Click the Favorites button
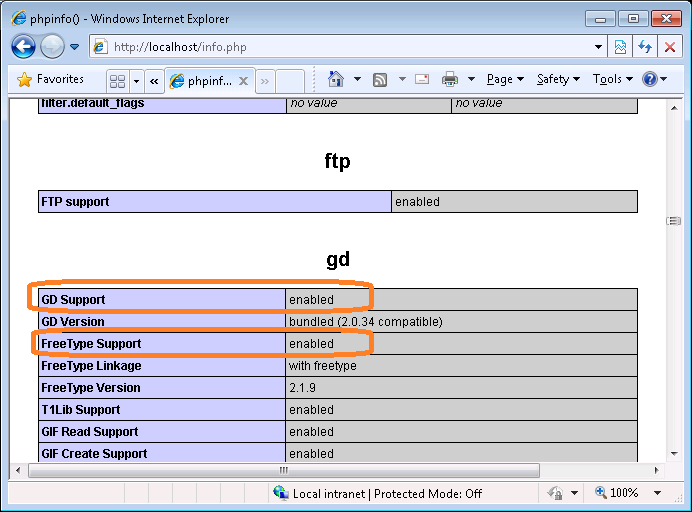This screenshot has height=512, width=692. [51, 79]
